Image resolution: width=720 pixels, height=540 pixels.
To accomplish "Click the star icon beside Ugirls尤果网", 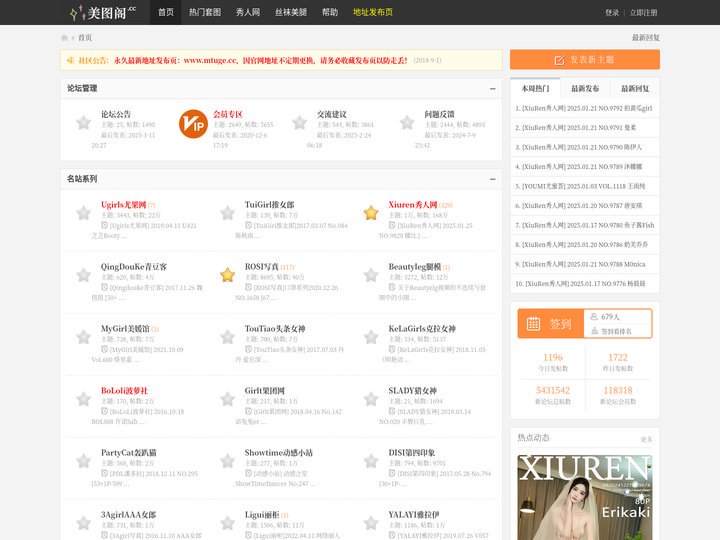I will tap(84, 213).
